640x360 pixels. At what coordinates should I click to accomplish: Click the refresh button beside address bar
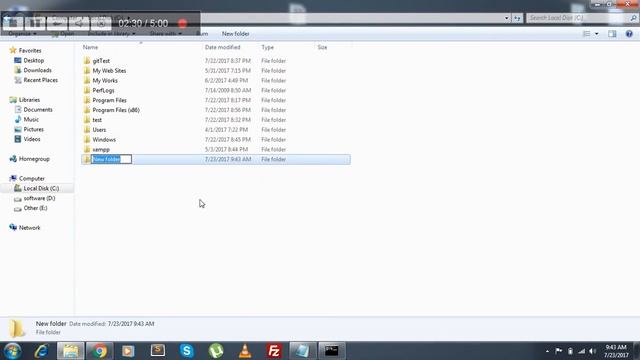click(517, 18)
